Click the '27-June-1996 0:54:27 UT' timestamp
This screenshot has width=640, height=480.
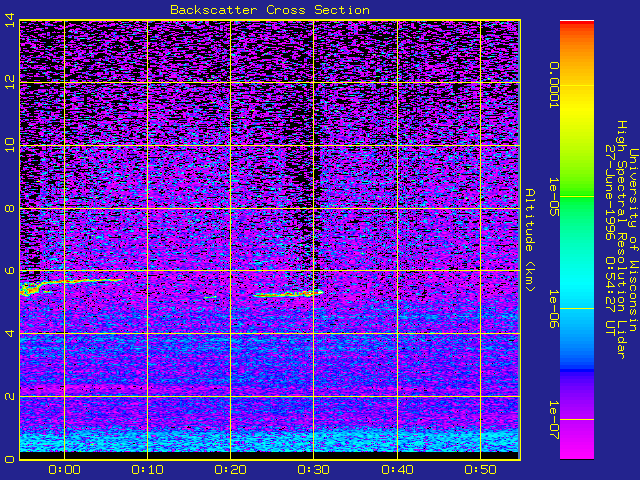610,240
